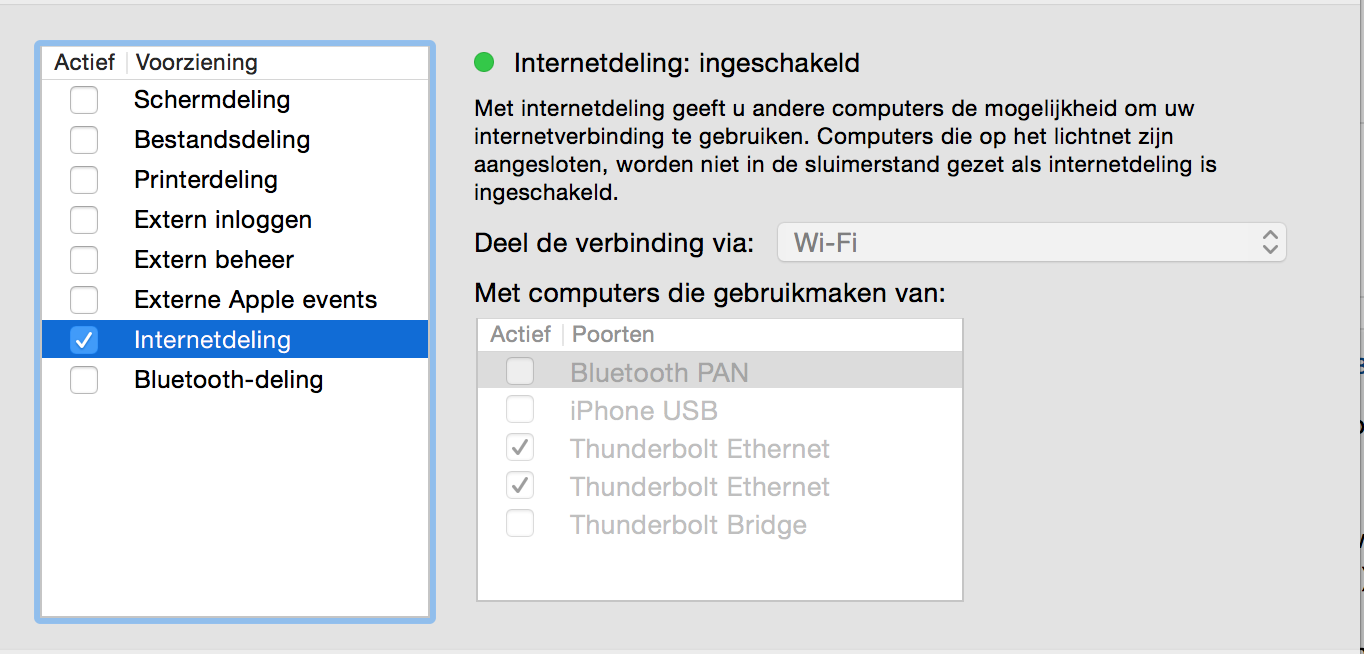Toggle the Externe Apple events checkbox
The image size is (1364, 654).
point(84,300)
